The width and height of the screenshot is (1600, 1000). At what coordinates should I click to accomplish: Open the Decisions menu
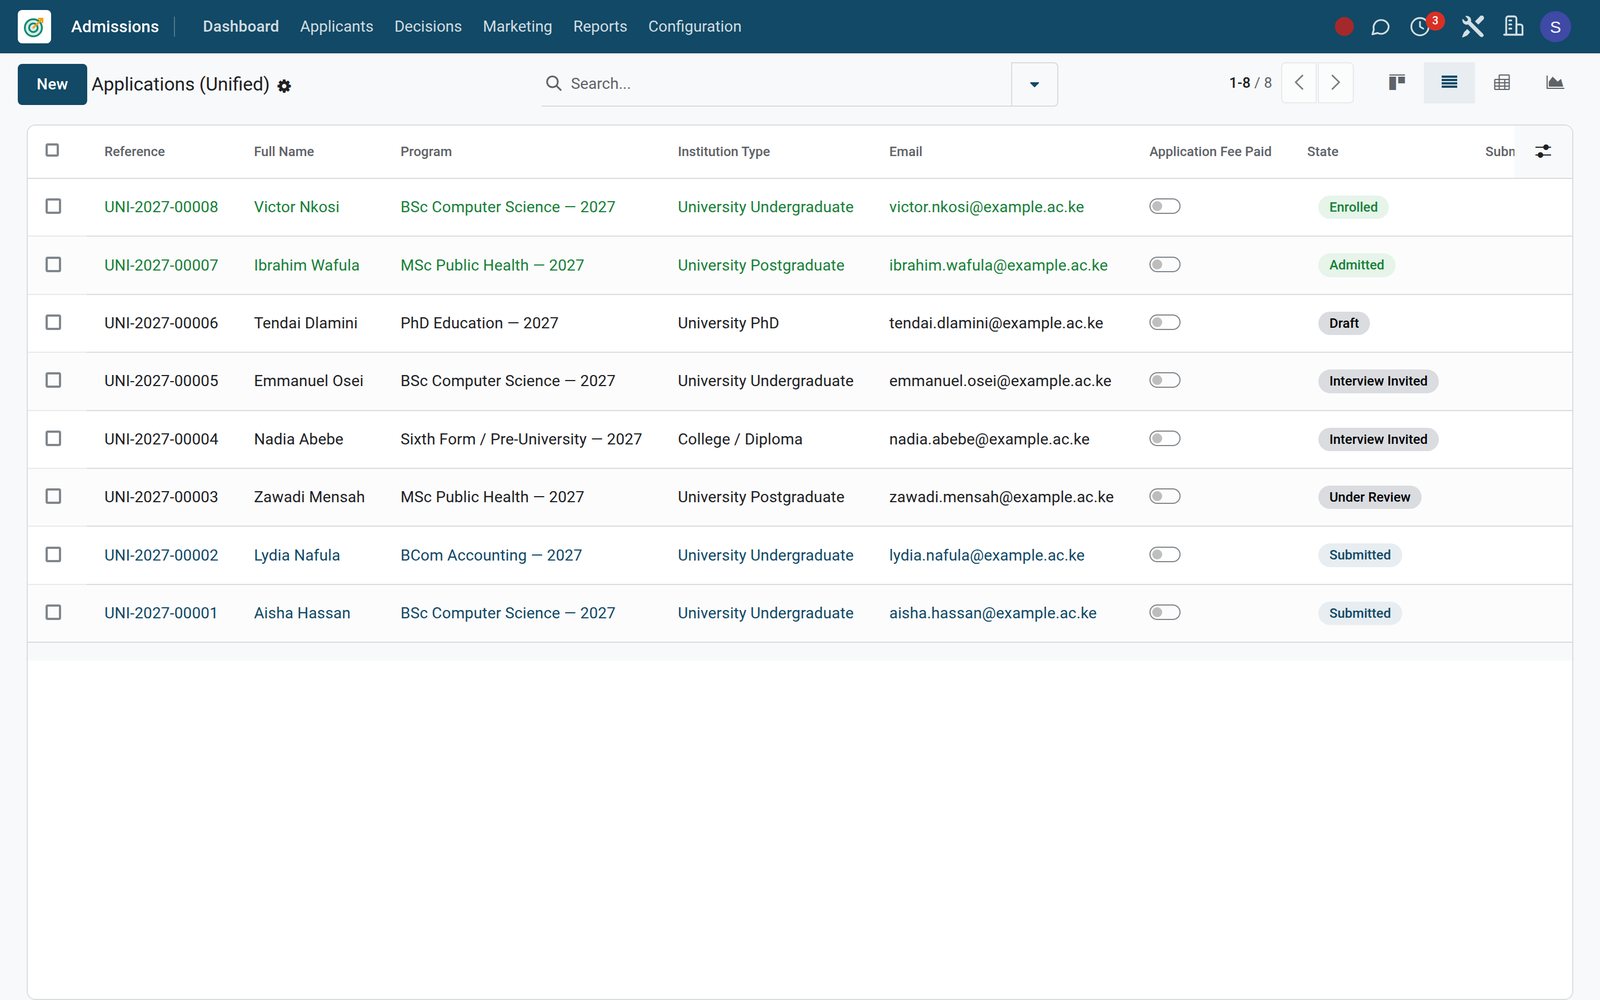coord(428,27)
